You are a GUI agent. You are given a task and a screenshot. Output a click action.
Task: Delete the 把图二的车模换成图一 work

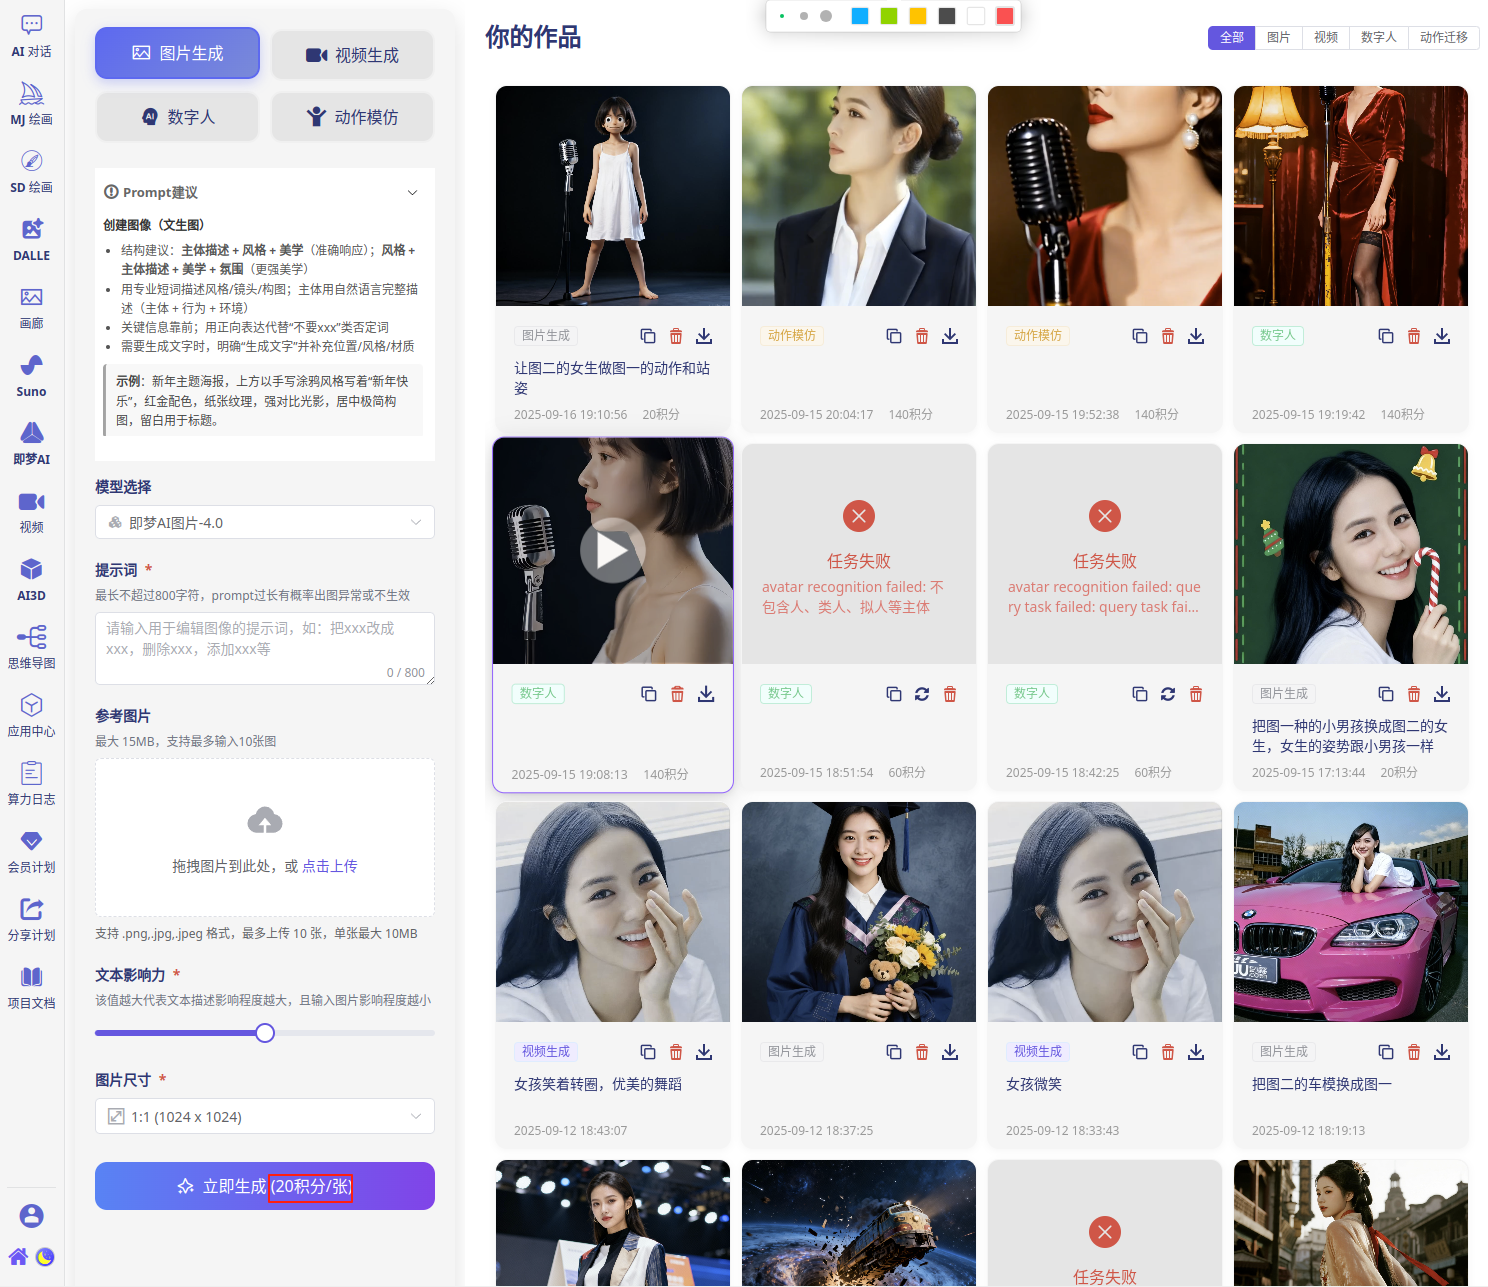1414,1052
